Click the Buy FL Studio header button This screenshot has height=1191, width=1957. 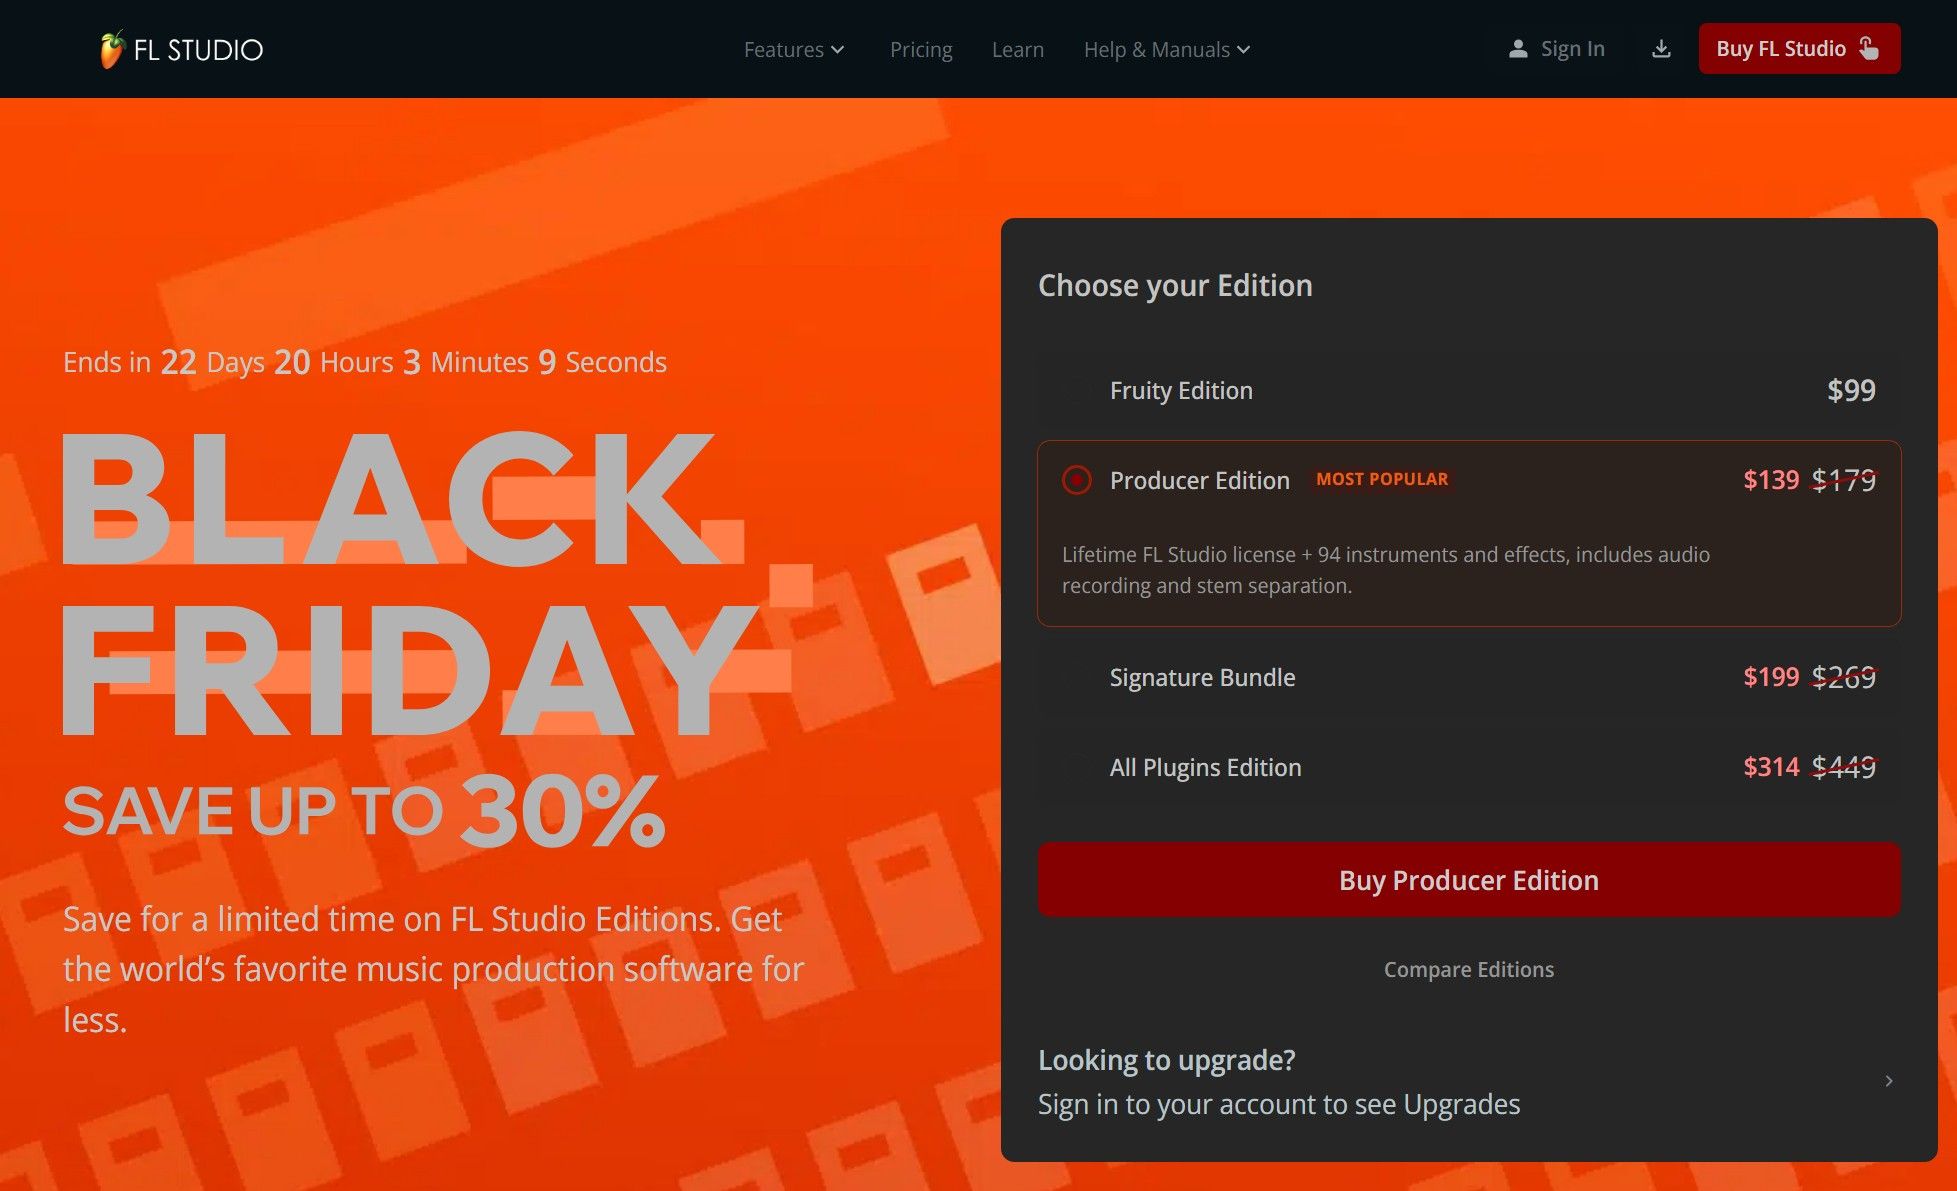1780,49
